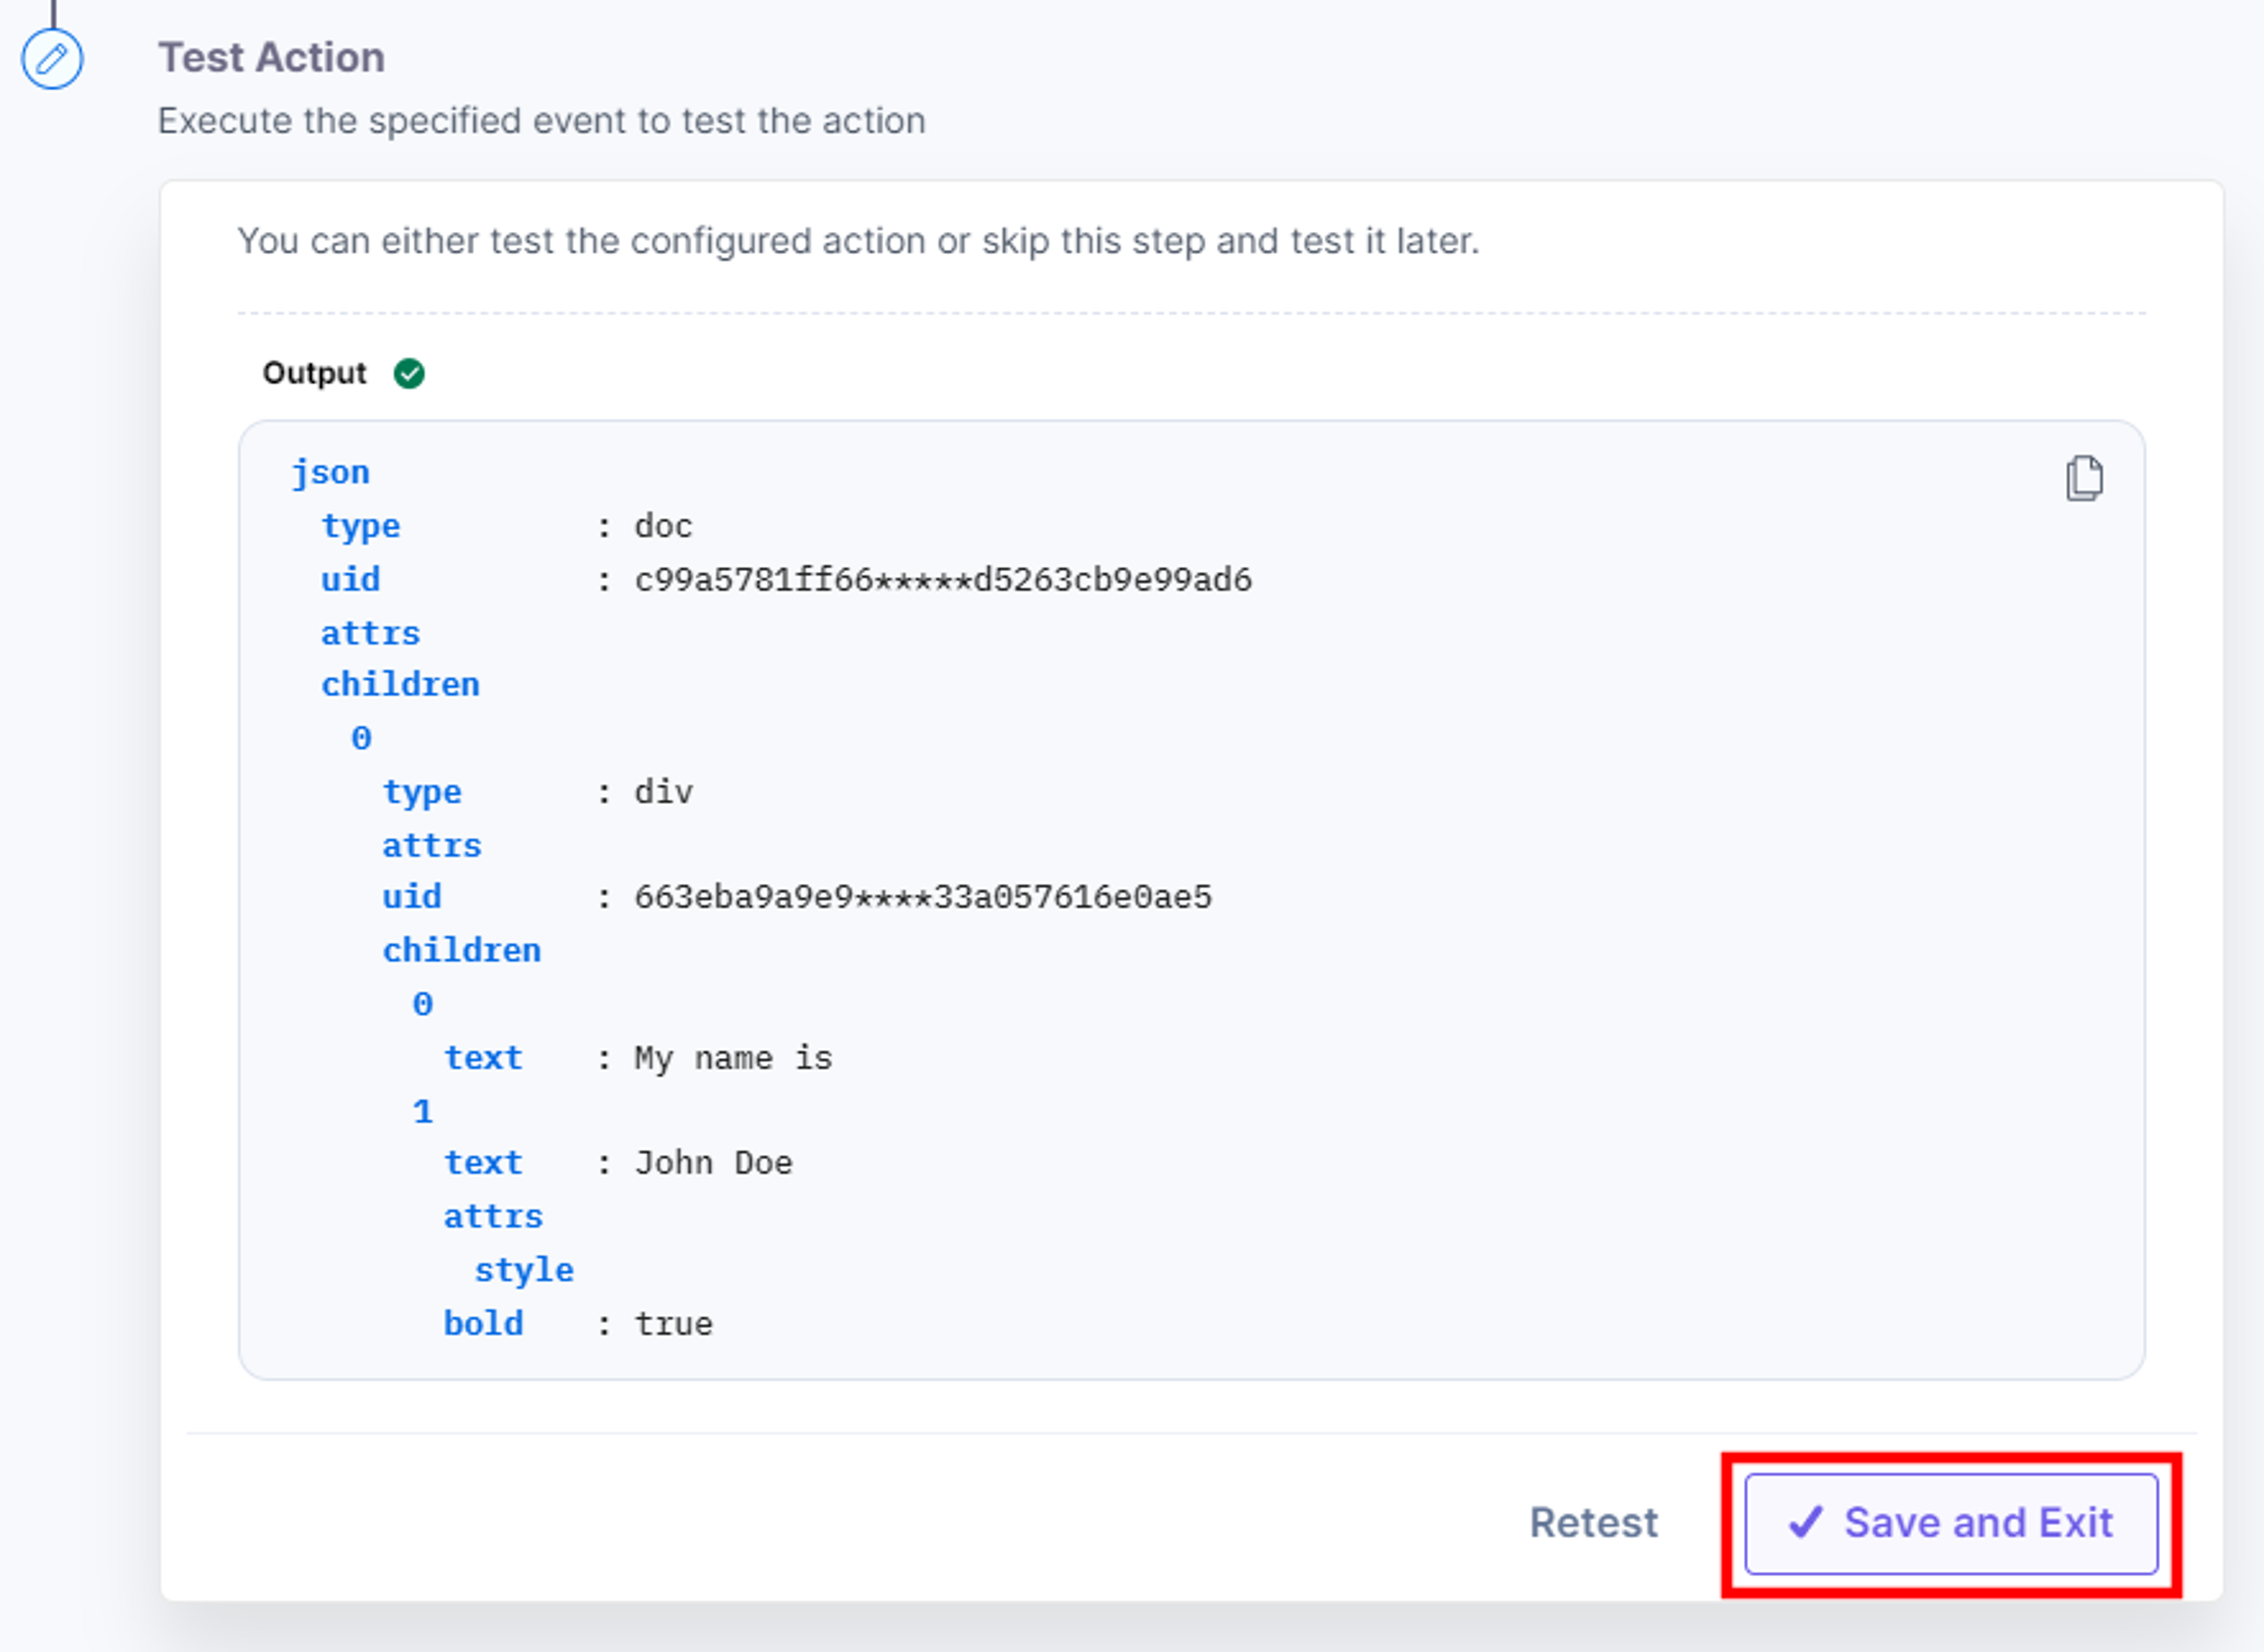Viewport: 2264px width, 1652px height.
Task: Click the text key for My name is
Action: coord(483,1058)
